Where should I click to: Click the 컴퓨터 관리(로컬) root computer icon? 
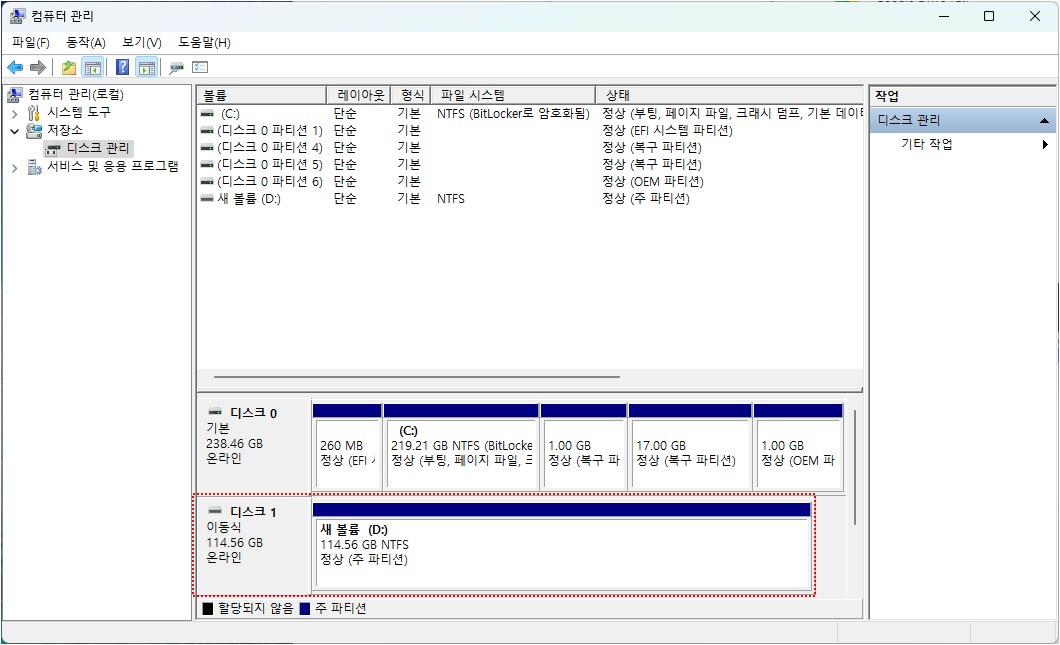coord(15,94)
